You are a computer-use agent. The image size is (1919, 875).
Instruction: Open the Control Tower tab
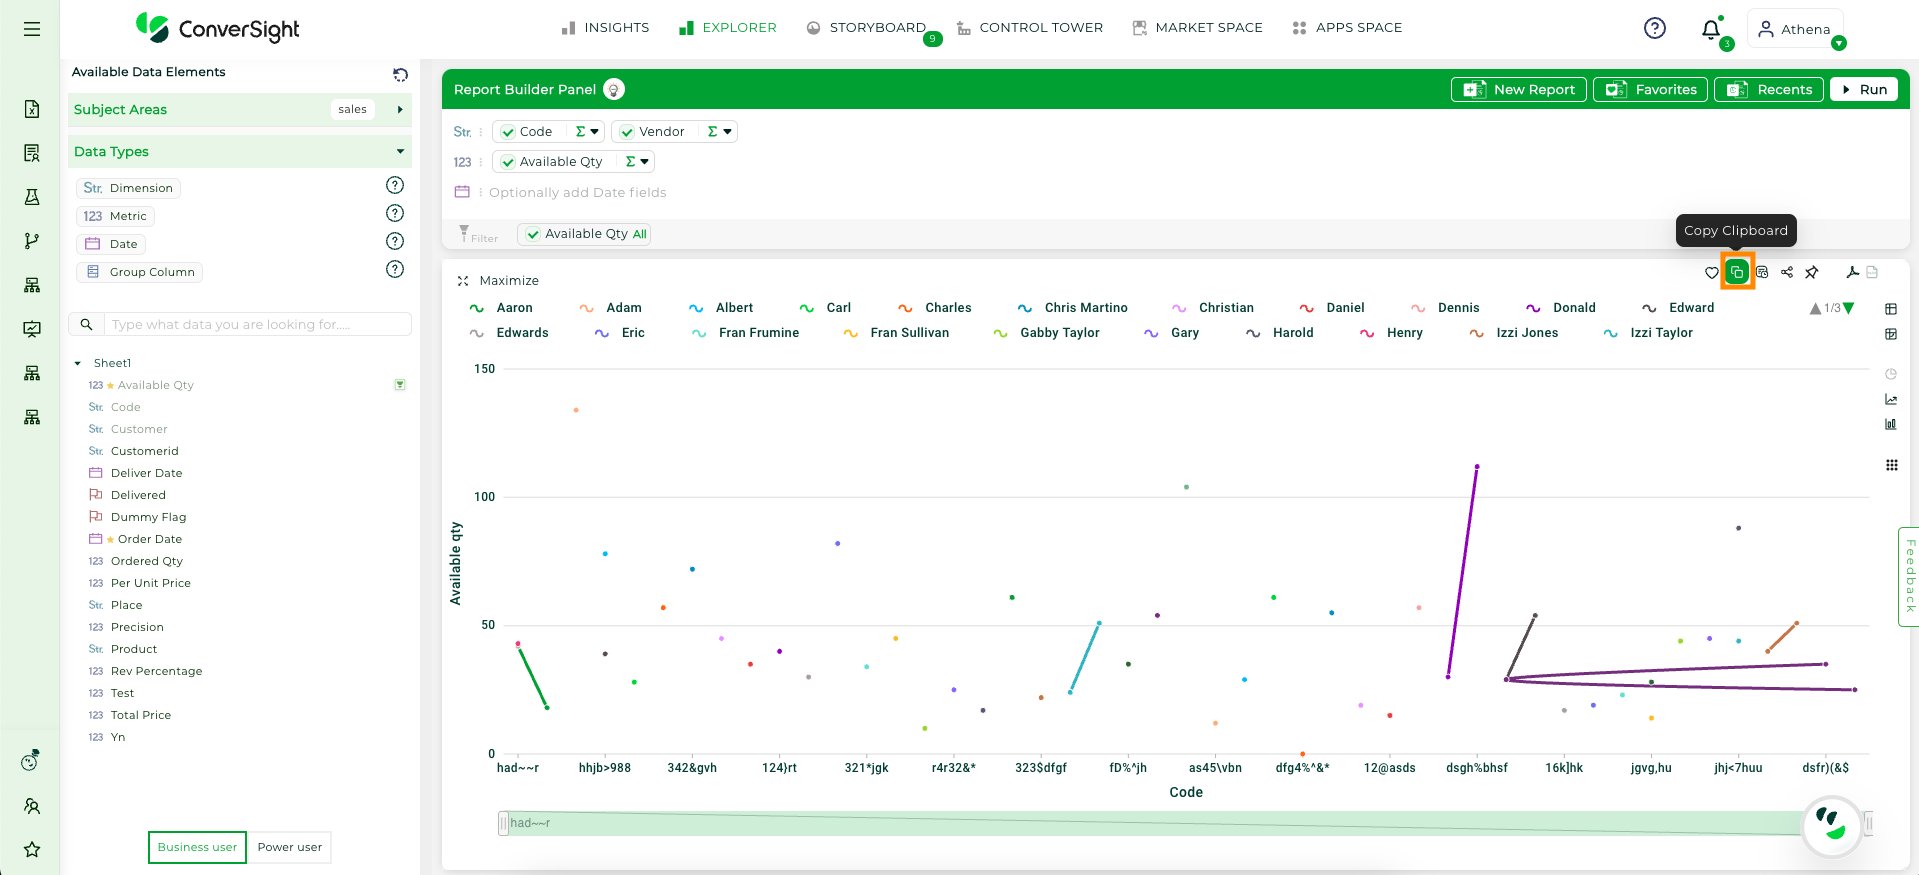pyautogui.click(x=1030, y=28)
